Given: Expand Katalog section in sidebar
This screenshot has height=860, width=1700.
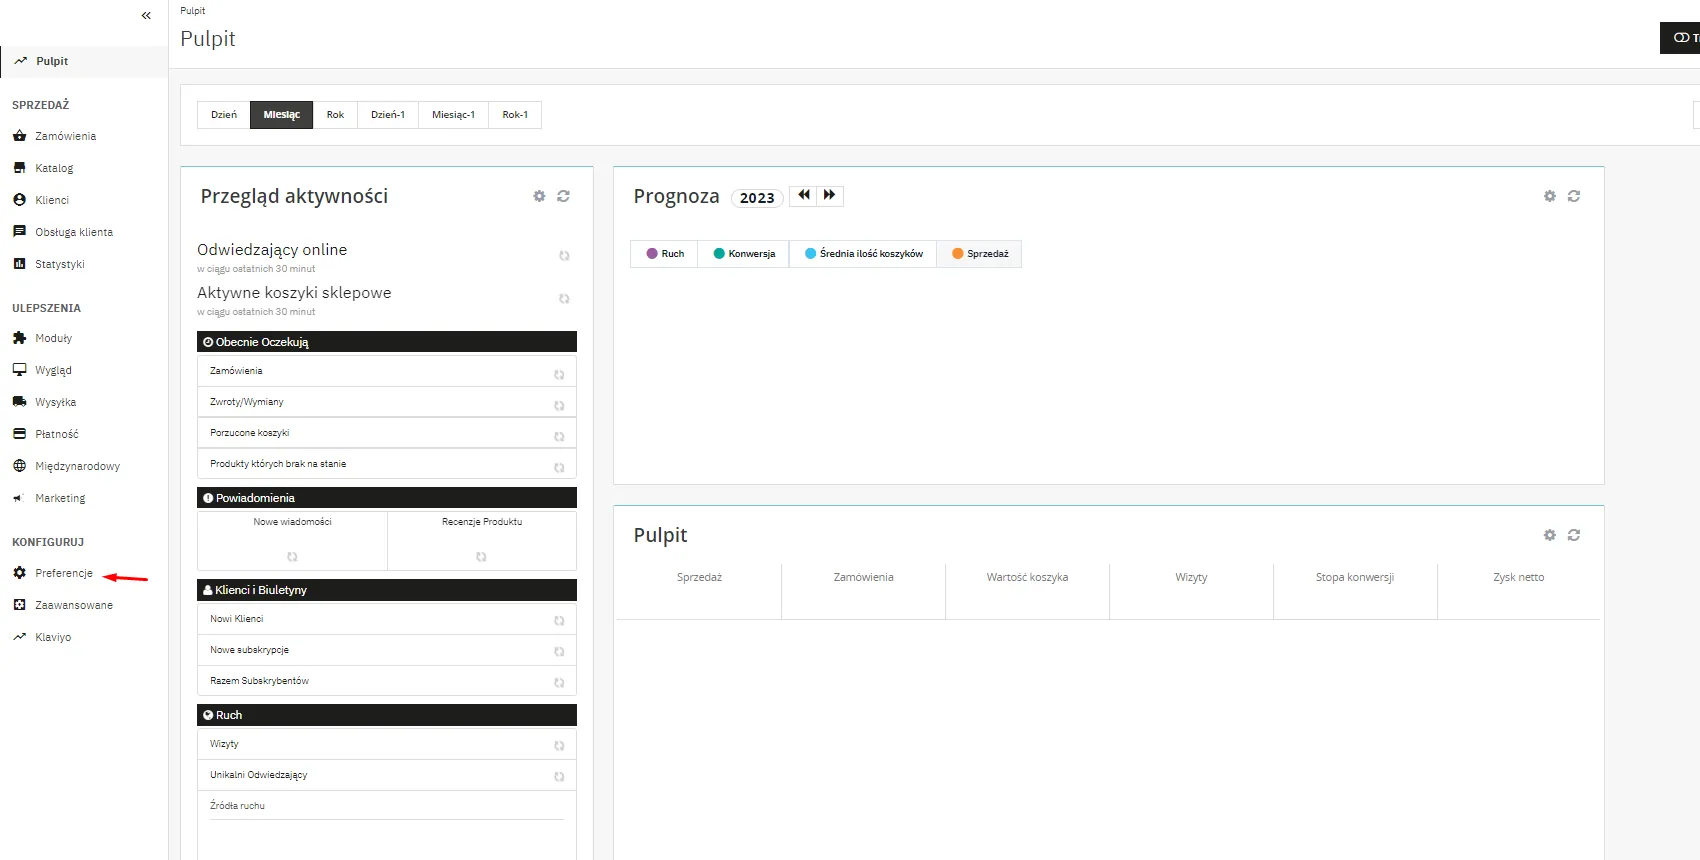Looking at the screenshot, I should (x=54, y=168).
